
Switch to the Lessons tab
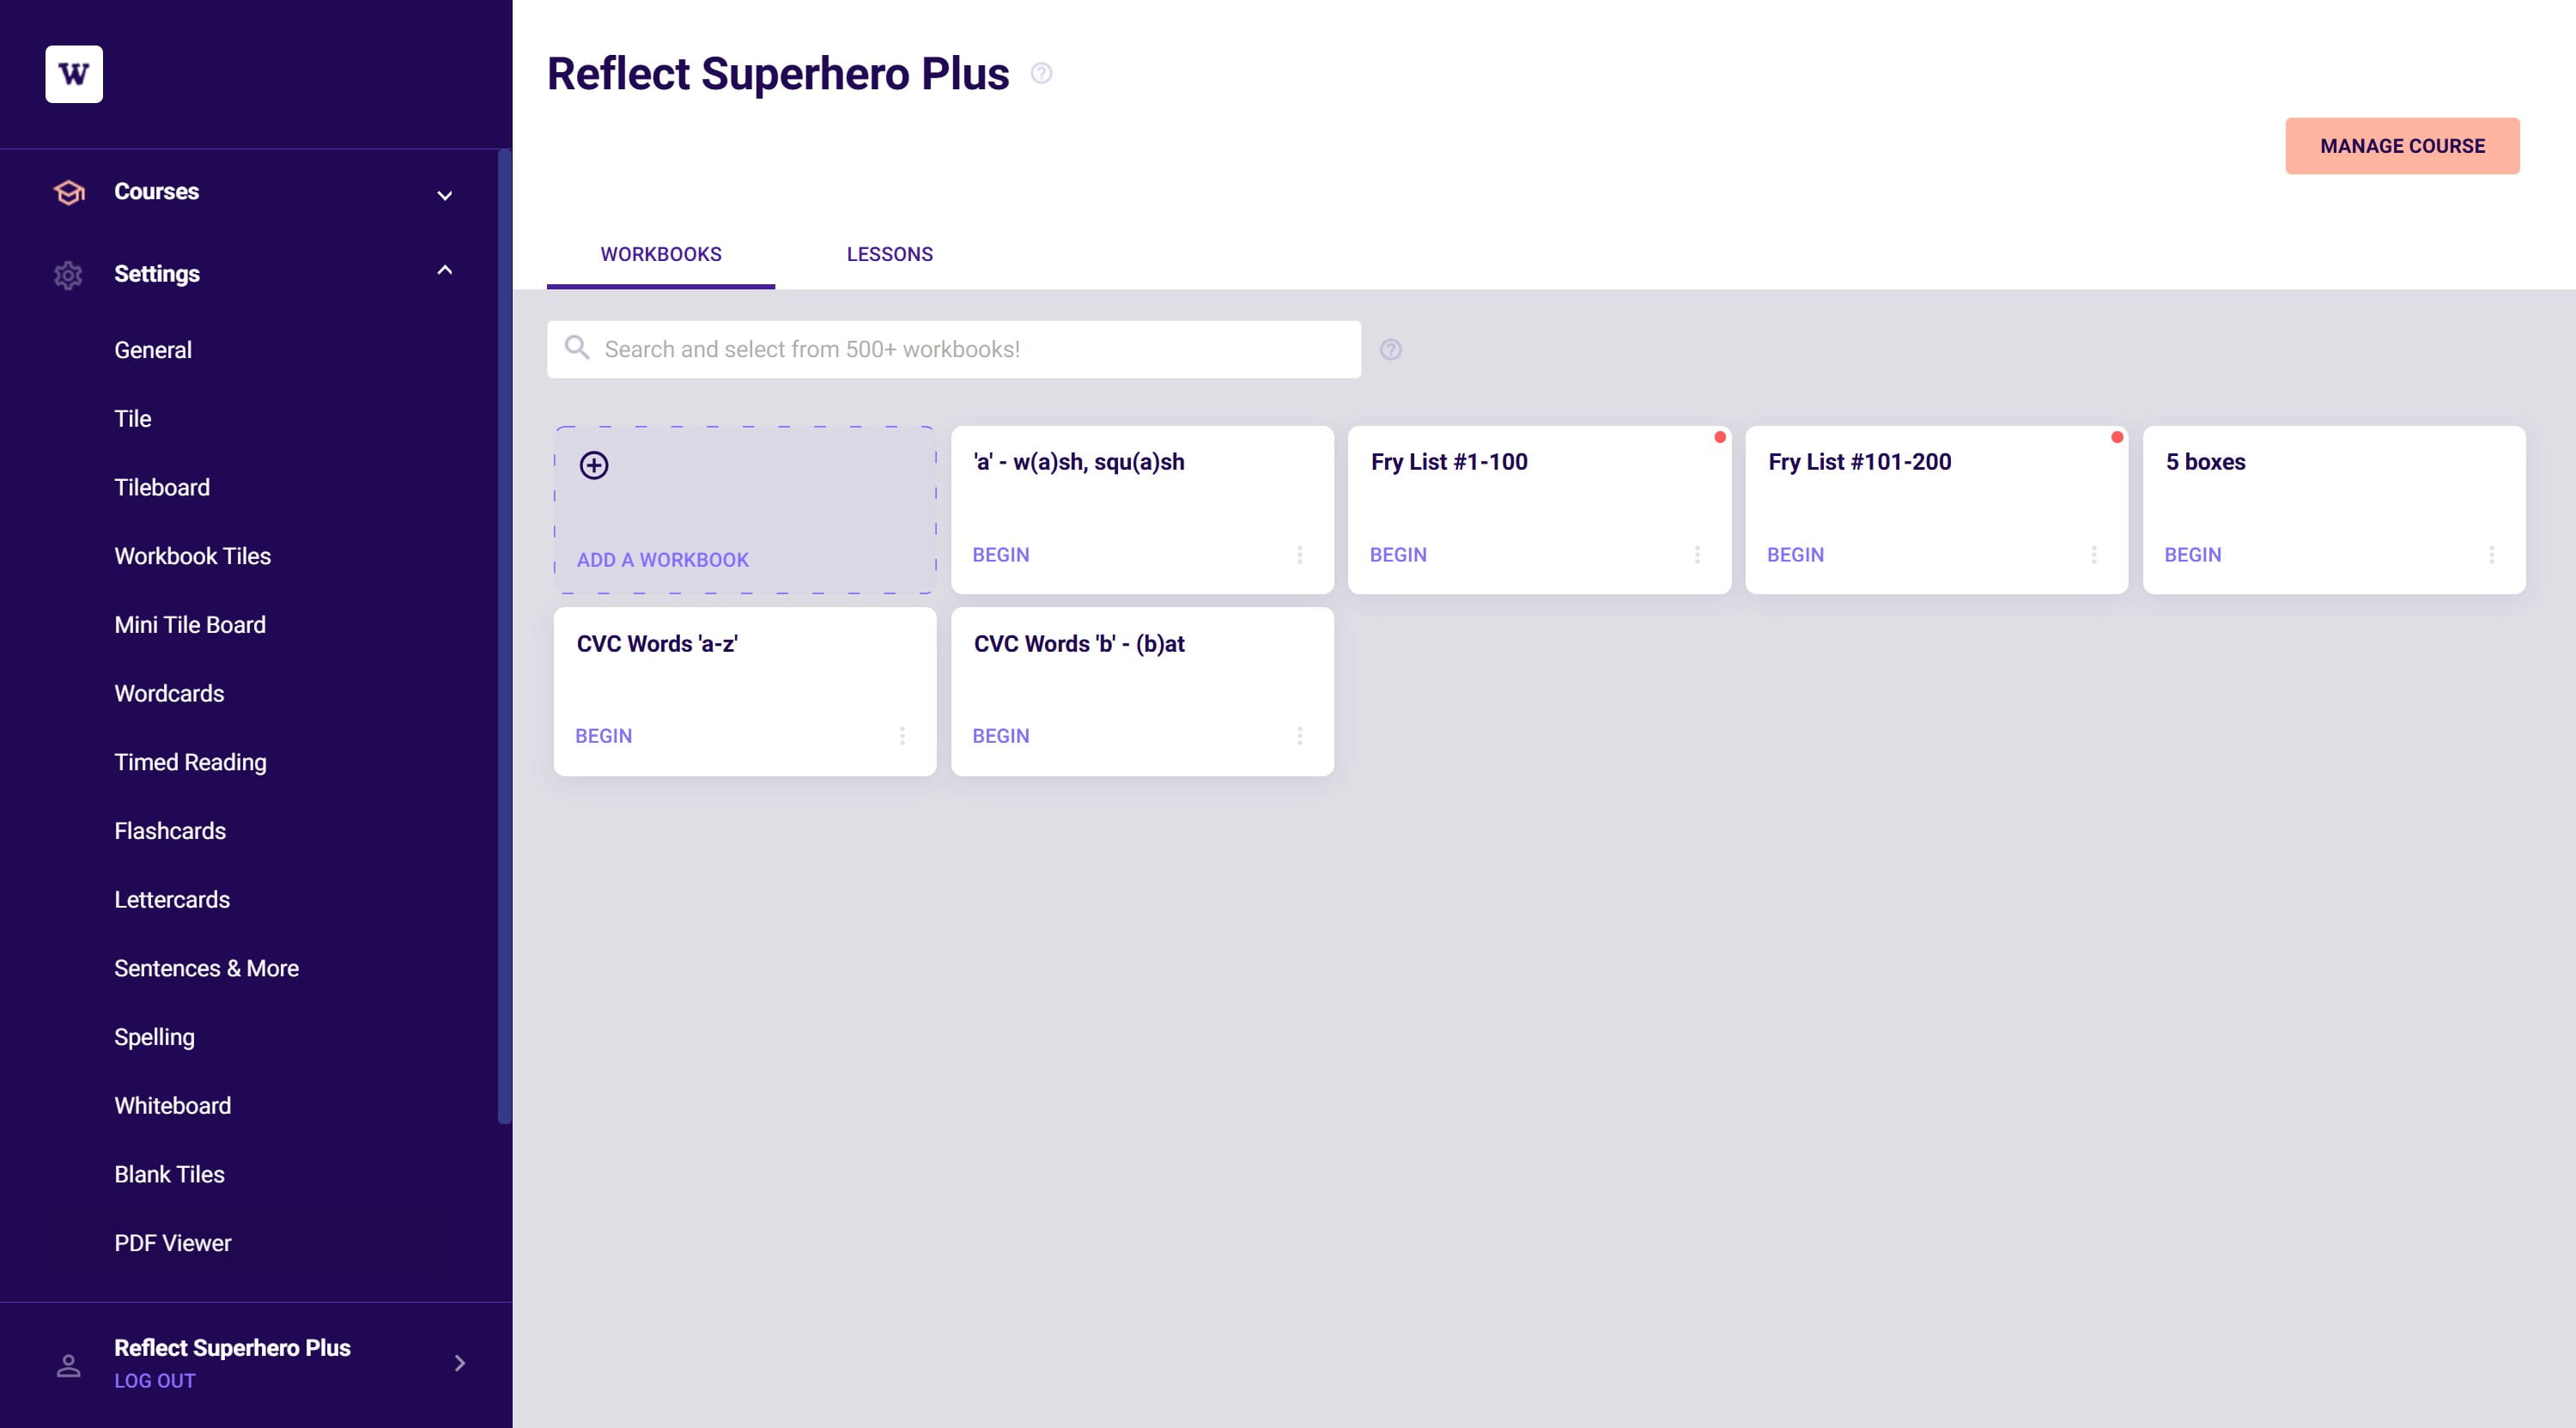(x=890, y=254)
